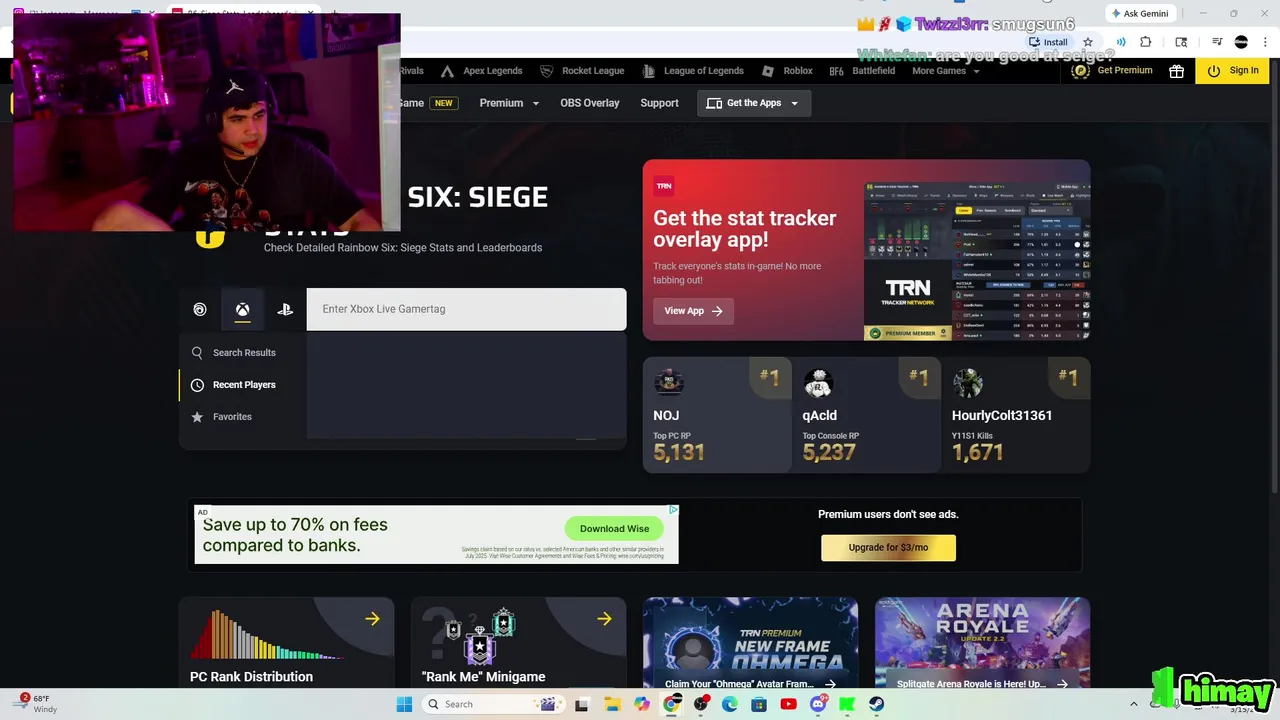Switch to Recent Players tab
The height and width of the screenshot is (720, 1280).
pyautogui.click(x=243, y=385)
